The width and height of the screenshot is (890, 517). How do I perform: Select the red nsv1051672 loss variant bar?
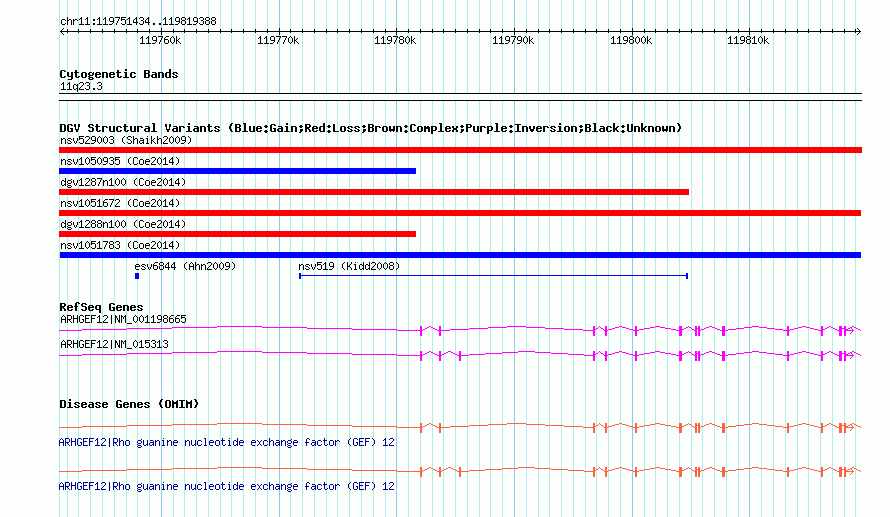click(460, 213)
